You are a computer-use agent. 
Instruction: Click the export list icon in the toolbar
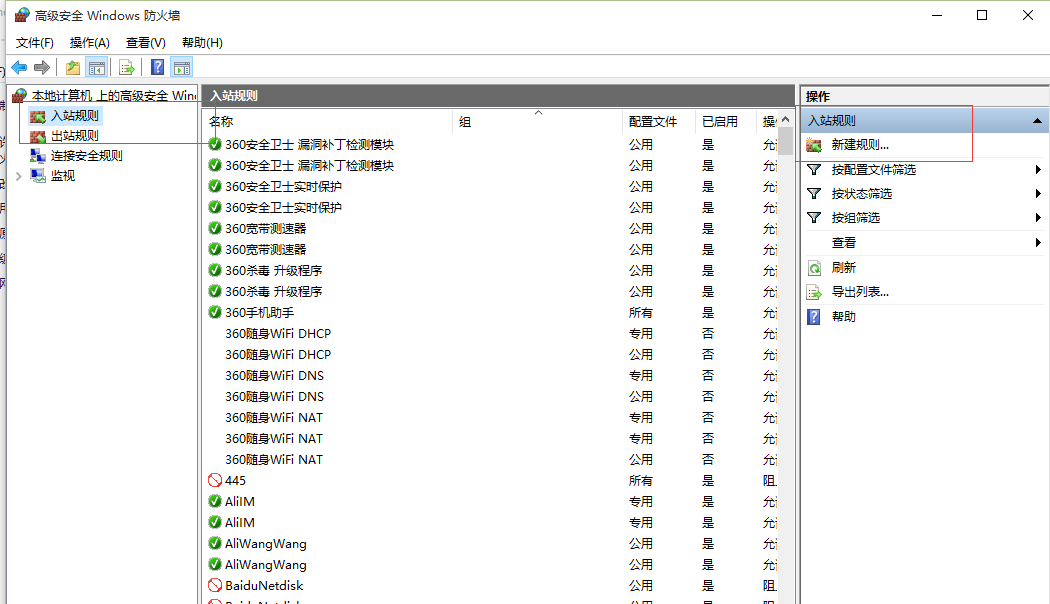click(x=127, y=68)
